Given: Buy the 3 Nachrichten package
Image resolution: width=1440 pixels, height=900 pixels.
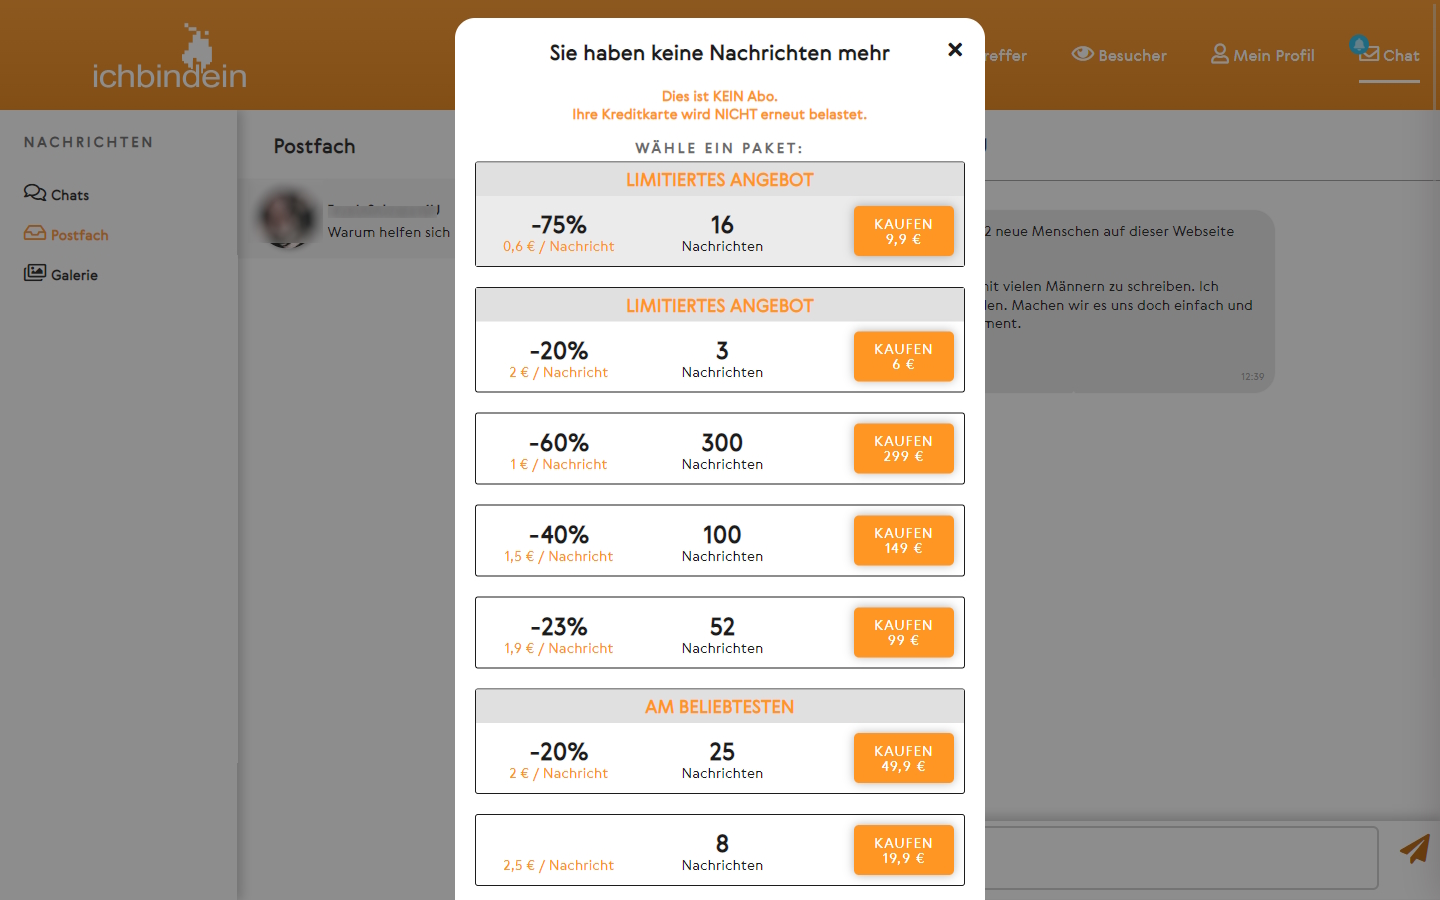Looking at the screenshot, I should click(903, 356).
